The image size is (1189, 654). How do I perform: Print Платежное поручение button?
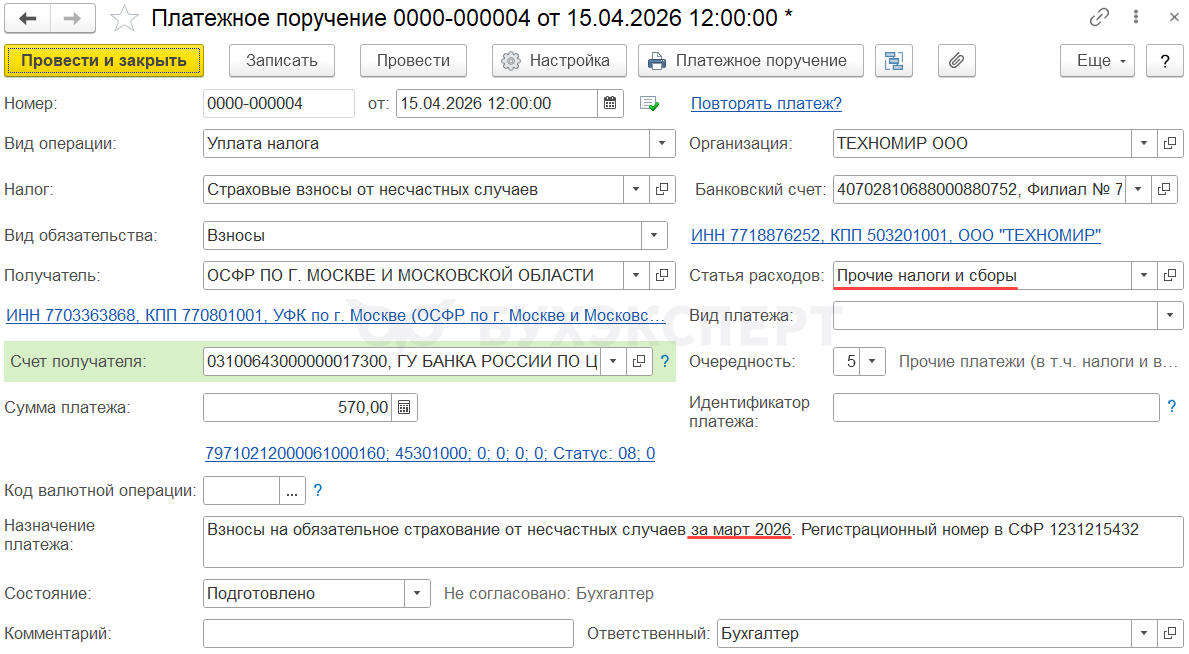coord(751,61)
